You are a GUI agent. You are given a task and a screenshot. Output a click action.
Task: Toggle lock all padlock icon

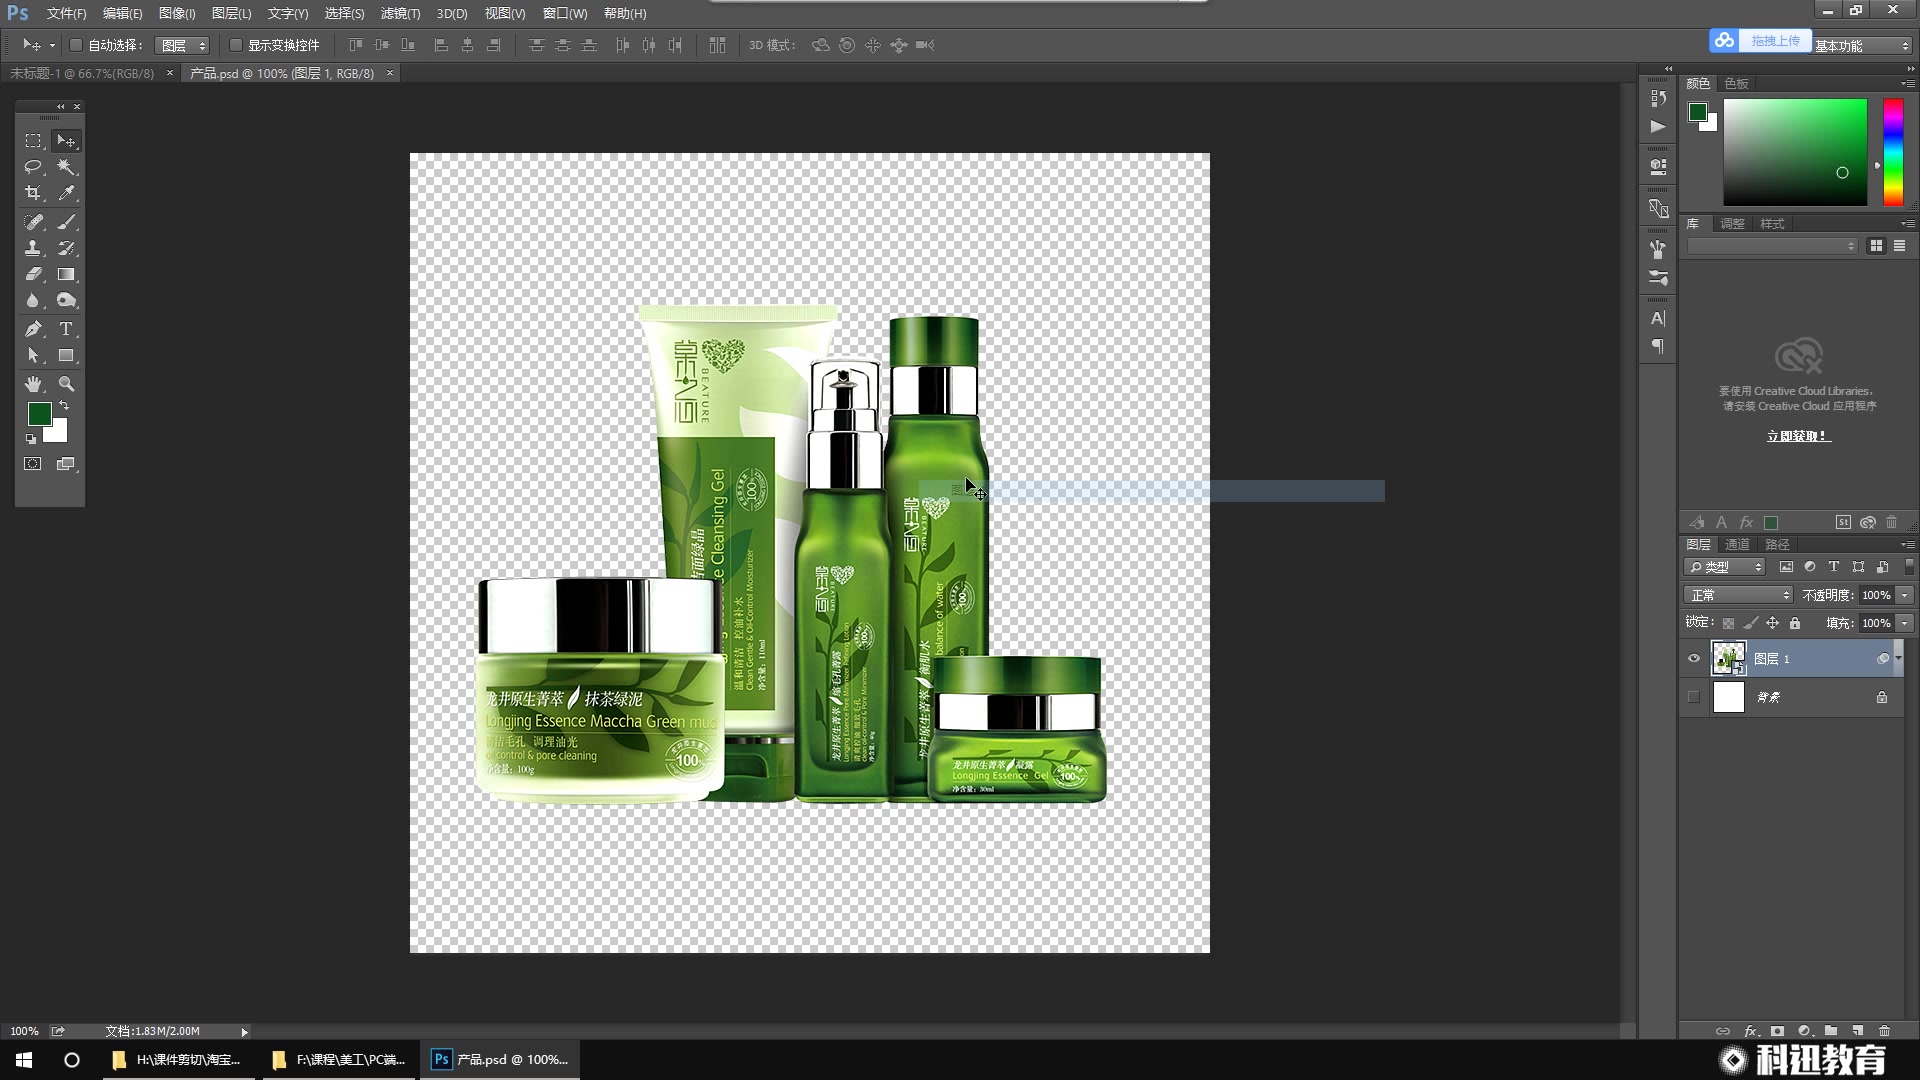coord(1795,623)
